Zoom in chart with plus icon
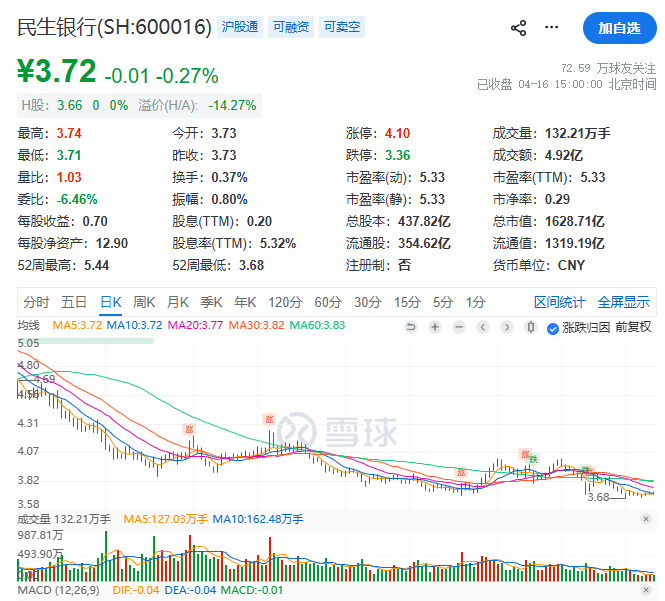 pos(435,327)
